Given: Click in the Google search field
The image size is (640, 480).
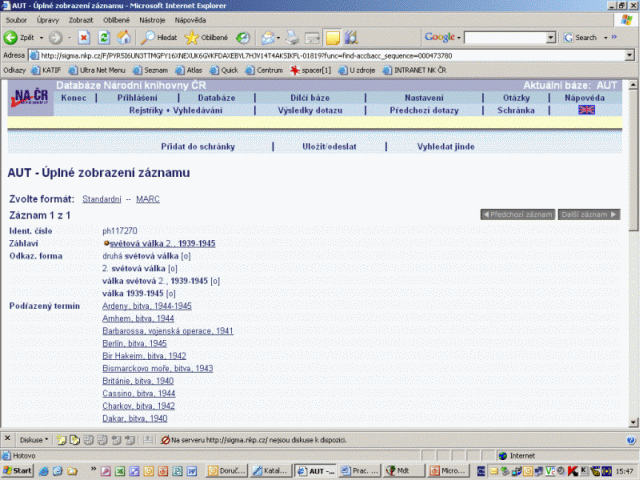Looking at the screenshot, I should (505, 38).
